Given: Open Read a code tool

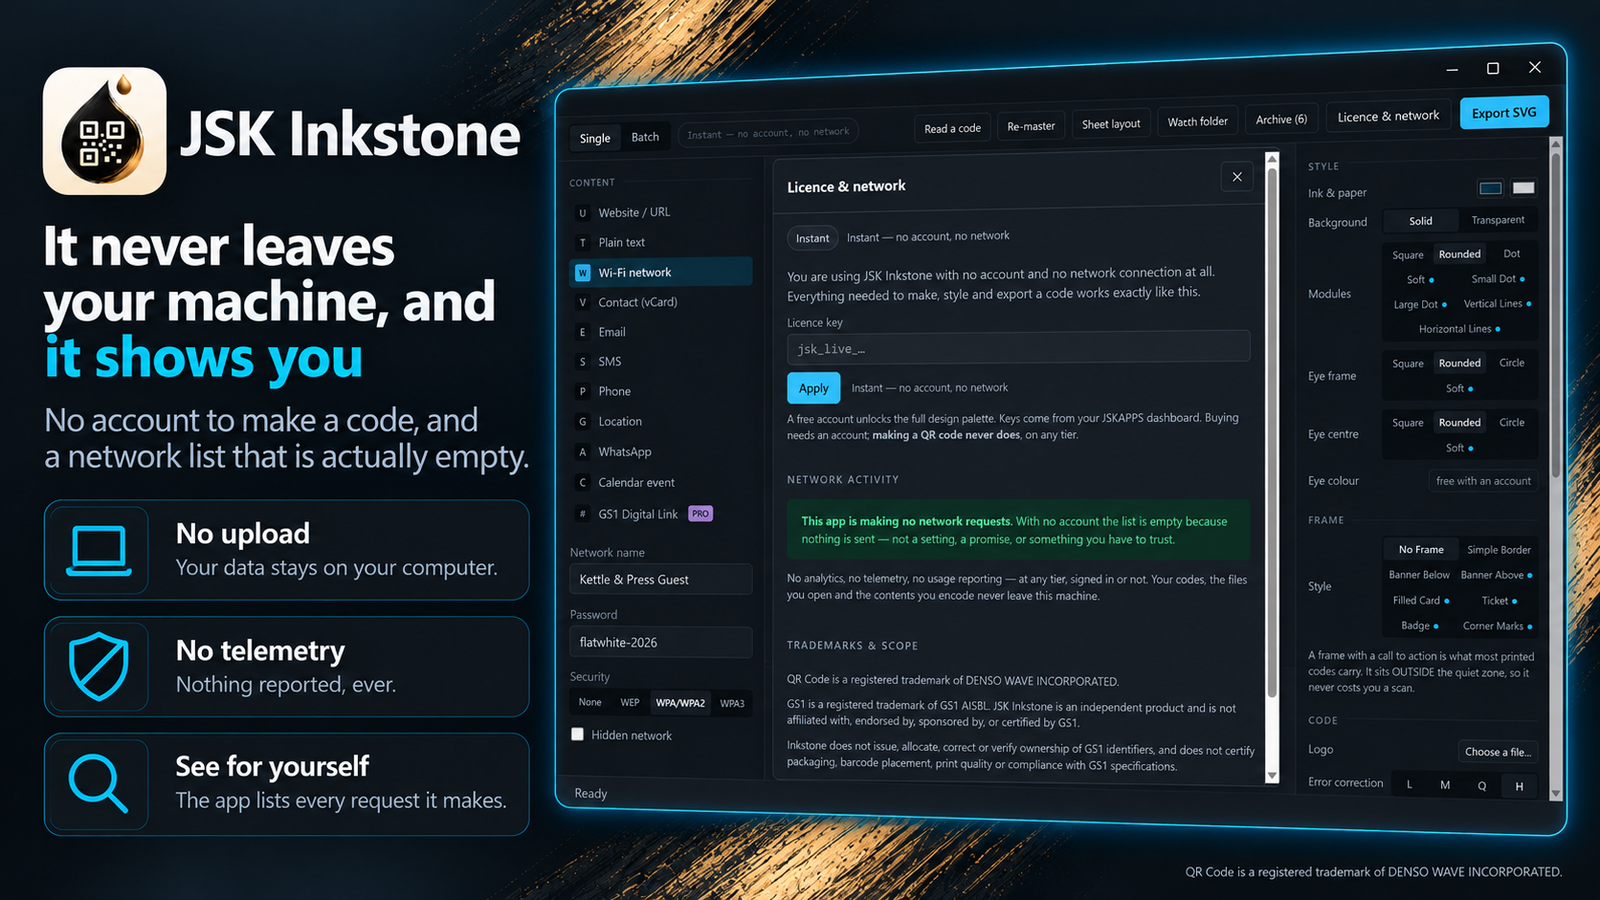Looking at the screenshot, I should (952, 128).
